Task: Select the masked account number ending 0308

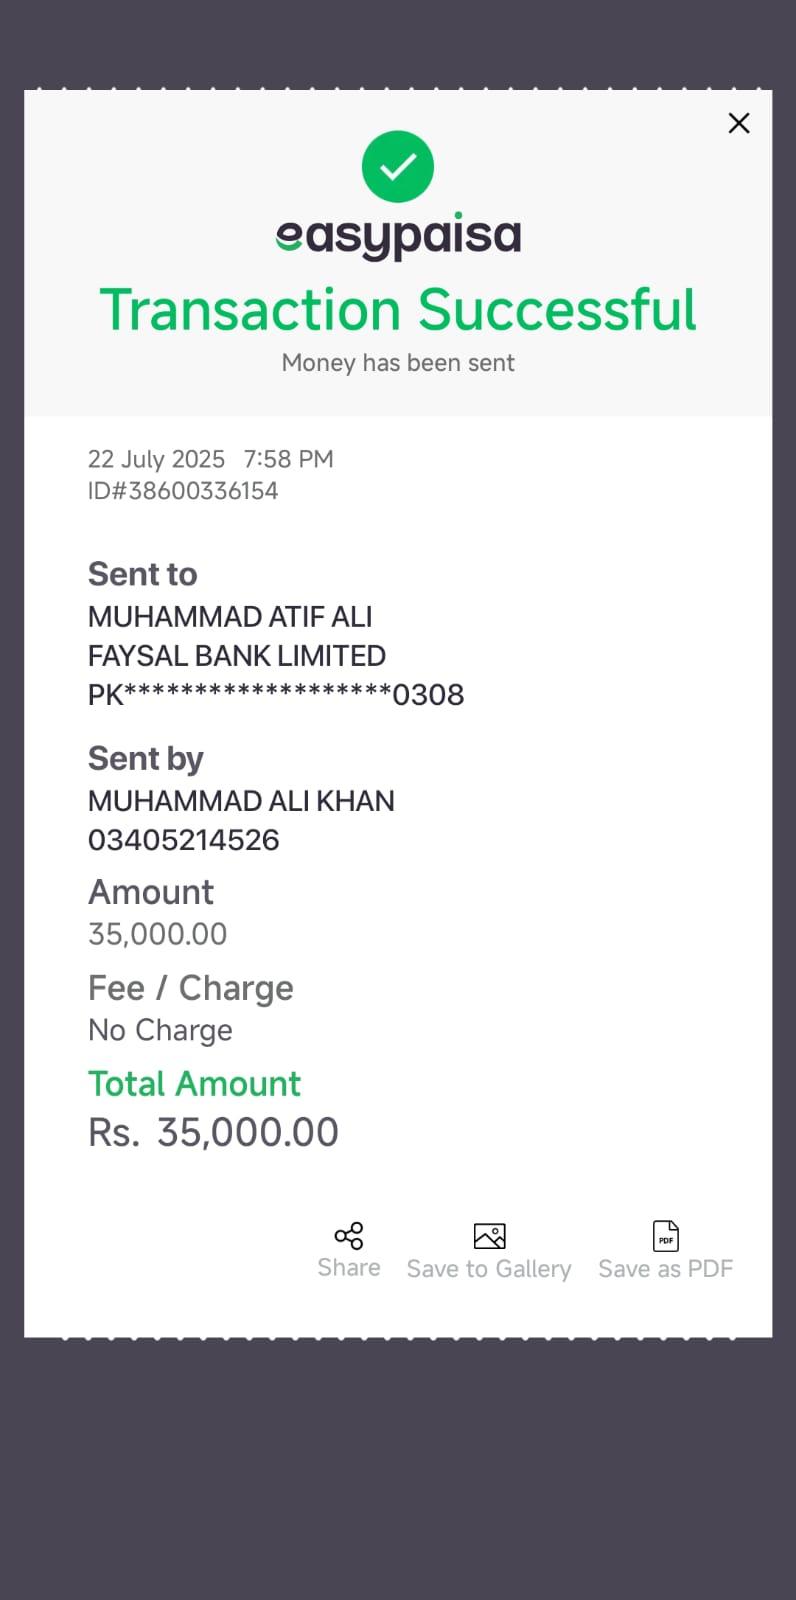Action: pos(276,695)
